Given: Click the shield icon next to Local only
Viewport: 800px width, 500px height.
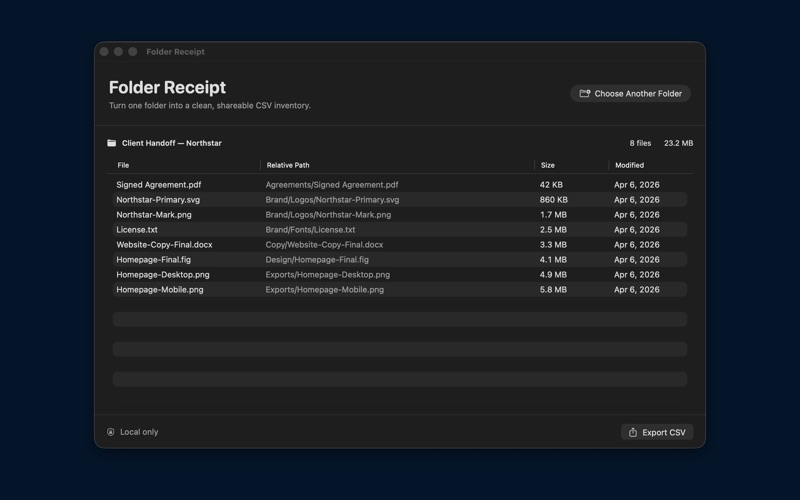Looking at the screenshot, I should click(111, 432).
